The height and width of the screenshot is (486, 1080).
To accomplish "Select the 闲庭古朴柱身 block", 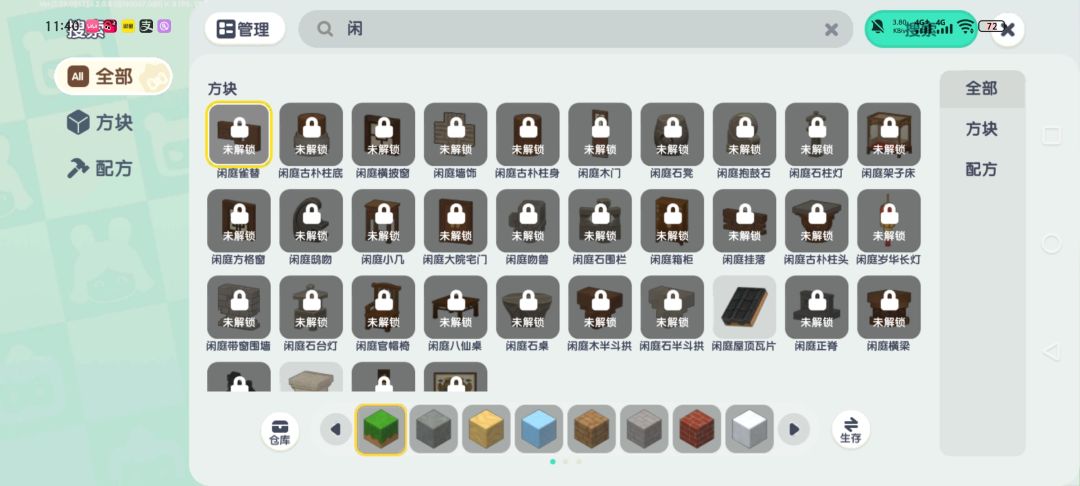I will (x=528, y=135).
